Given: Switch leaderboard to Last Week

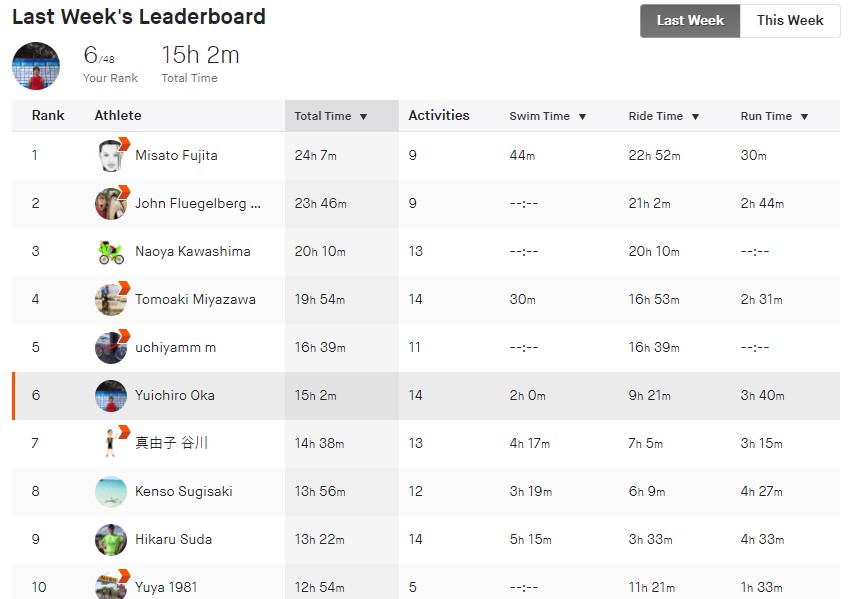Looking at the screenshot, I should coord(690,21).
